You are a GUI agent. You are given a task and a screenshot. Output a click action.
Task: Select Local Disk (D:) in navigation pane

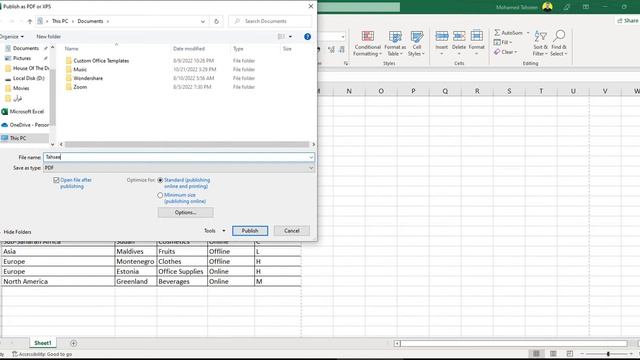pos(29,78)
